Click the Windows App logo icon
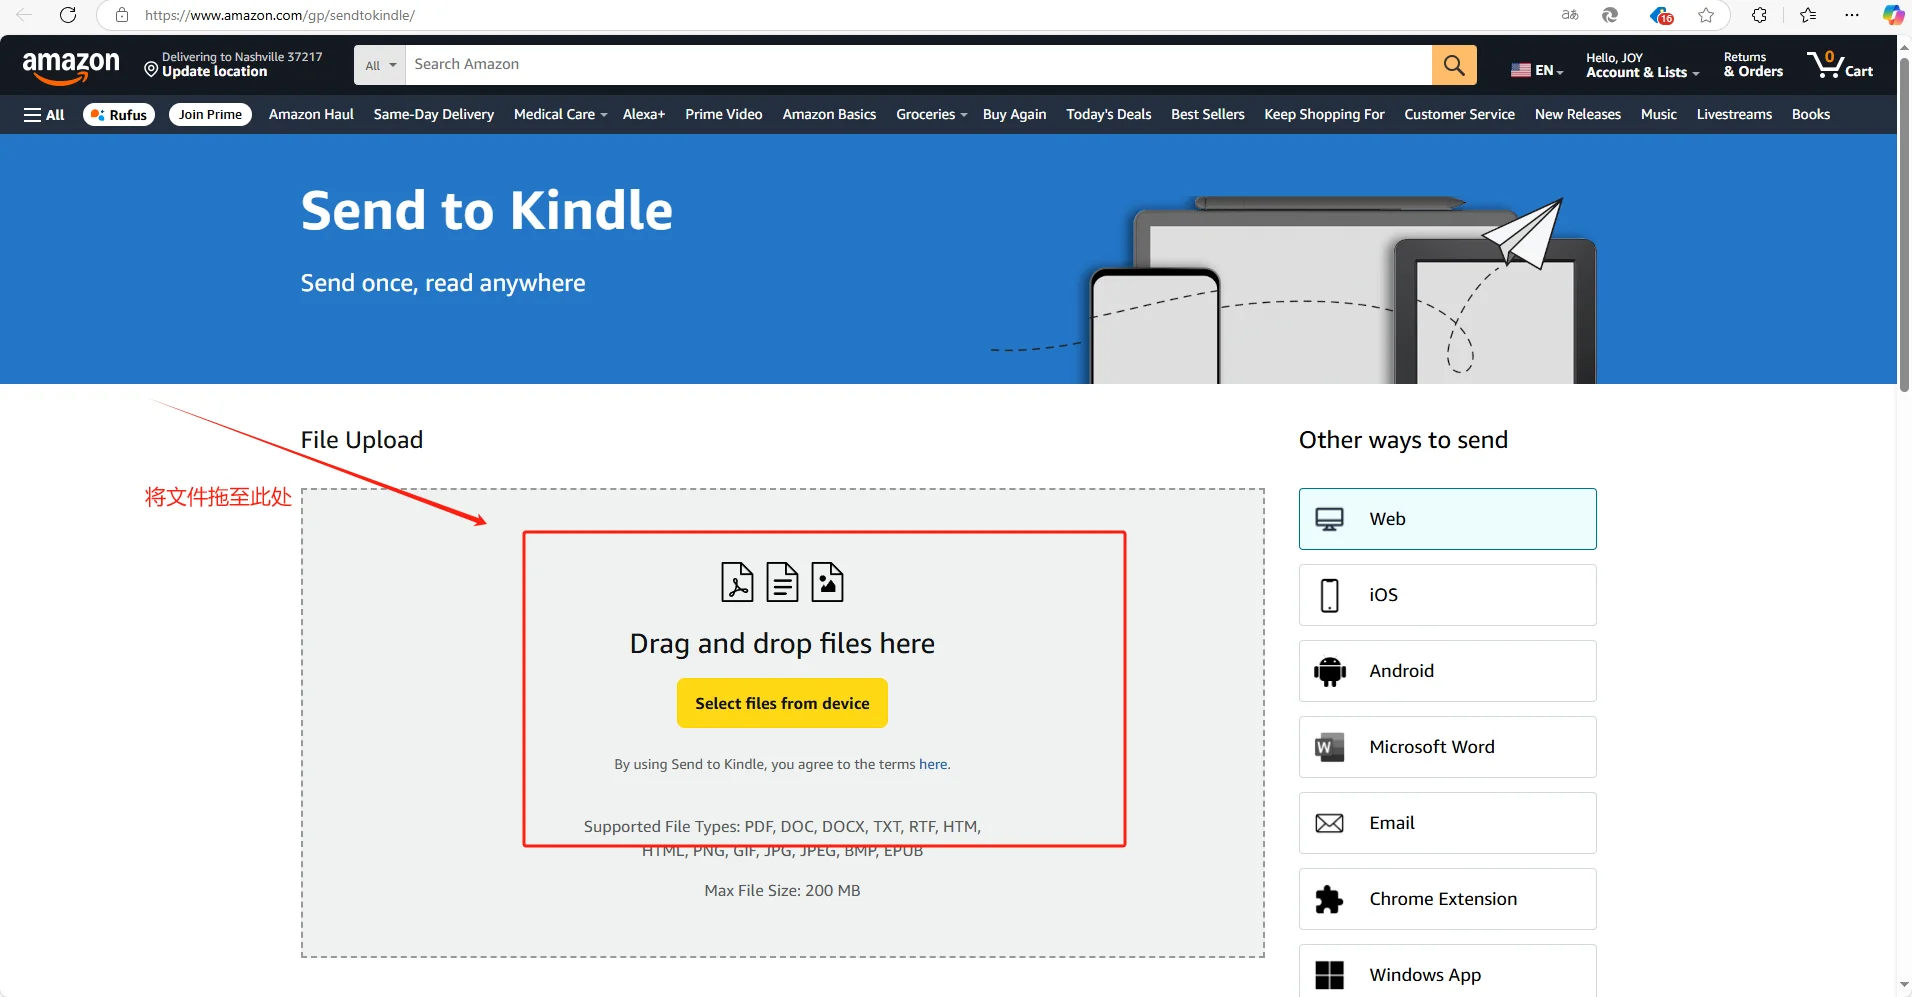Viewport: 1912px width, 997px height. click(x=1329, y=975)
